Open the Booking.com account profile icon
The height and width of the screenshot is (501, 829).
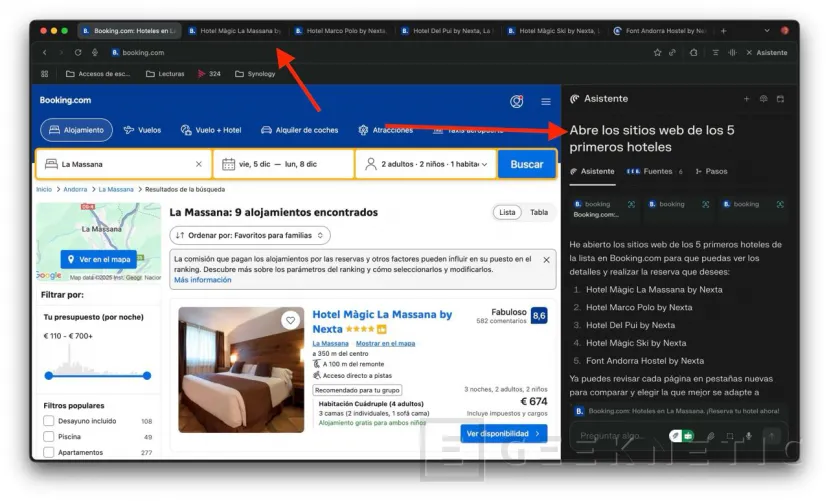pos(517,101)
